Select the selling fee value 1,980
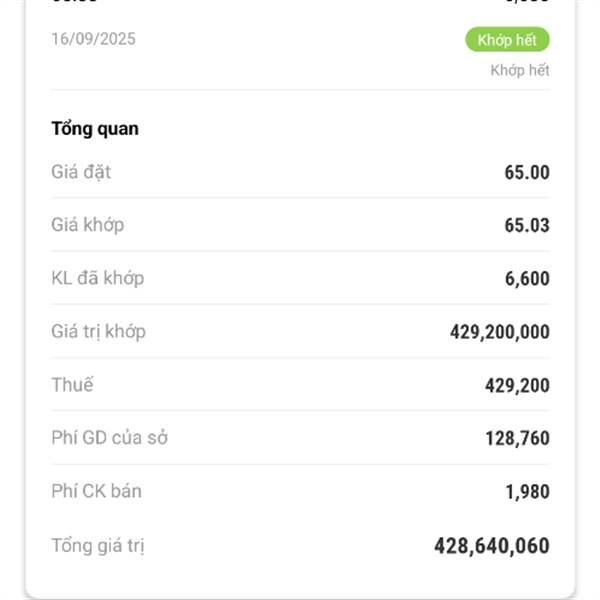The width and height of the screenshot is (600, 600). click(526, 492)
